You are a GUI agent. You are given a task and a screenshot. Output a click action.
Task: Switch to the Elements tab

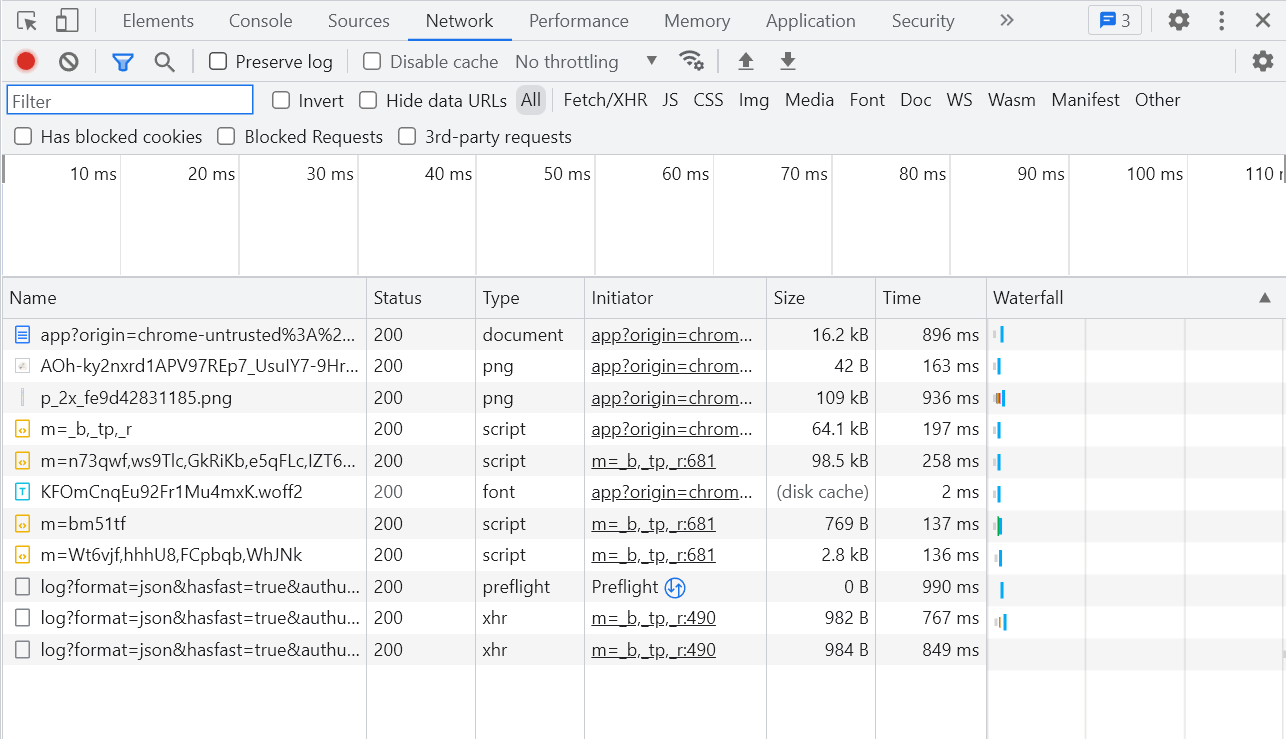tap(158, 20)
